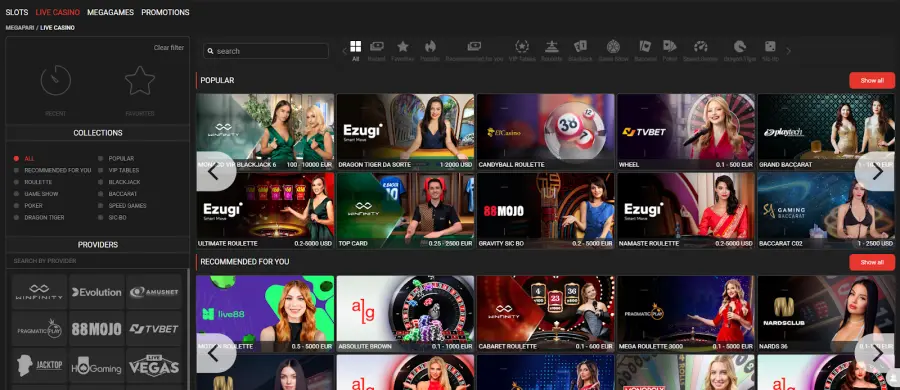Viewport: 900px width, 390px height.
Task: Filter by HoGaming provider logo
Action: click(x=96, y=365)
